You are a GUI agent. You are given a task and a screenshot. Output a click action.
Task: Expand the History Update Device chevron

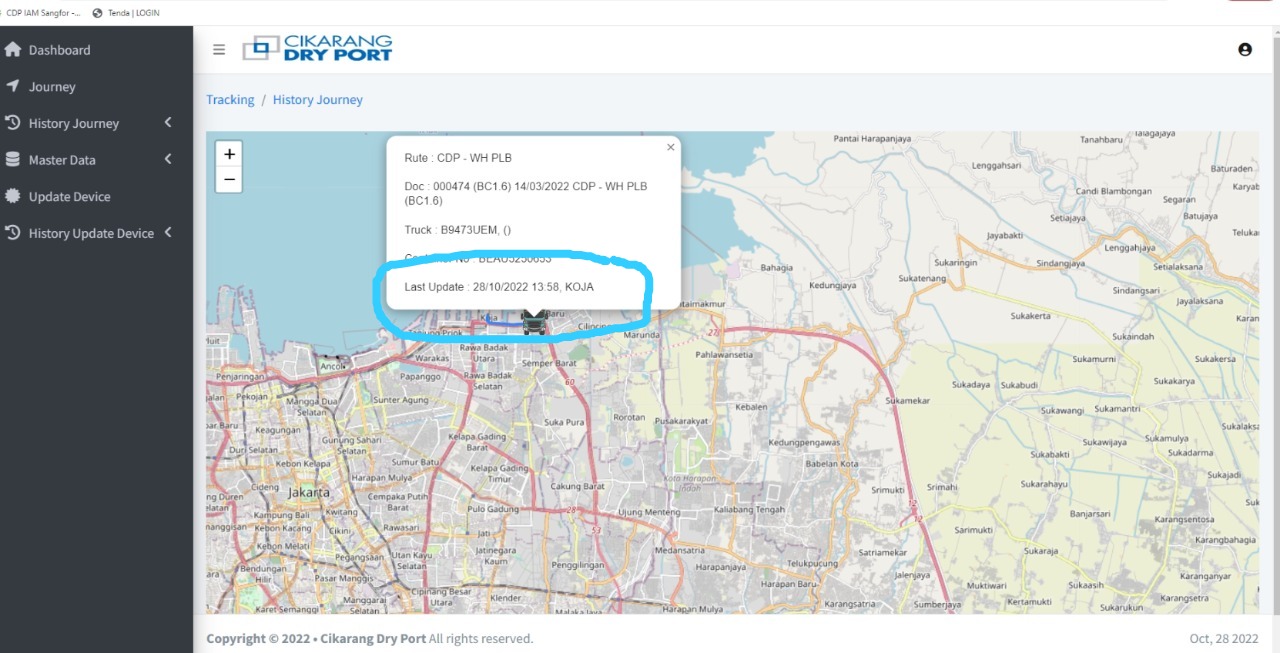168,233
